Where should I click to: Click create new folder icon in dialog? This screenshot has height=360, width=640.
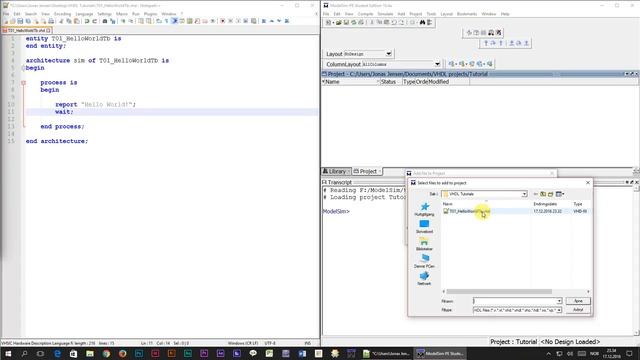(550, 194)
